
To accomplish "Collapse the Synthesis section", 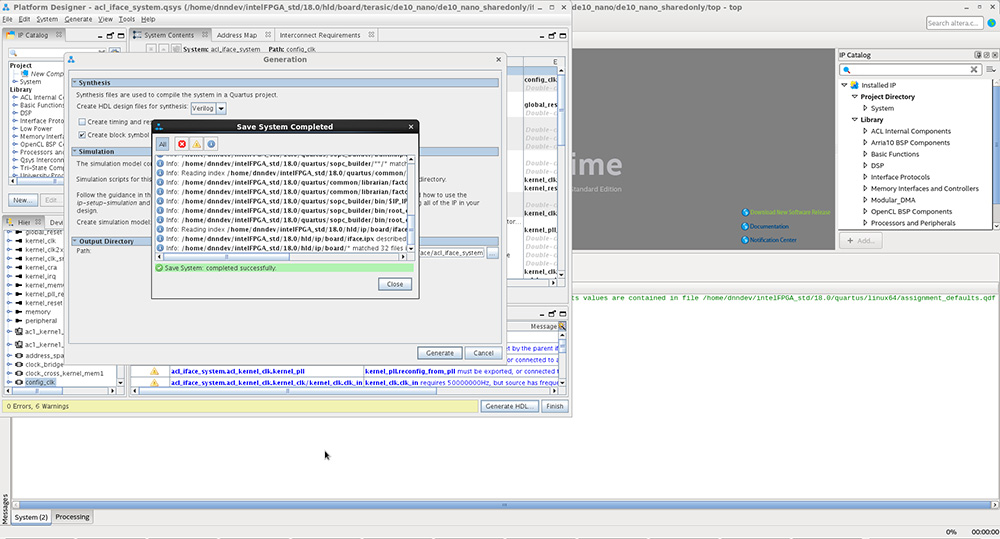I will [75, 83].
